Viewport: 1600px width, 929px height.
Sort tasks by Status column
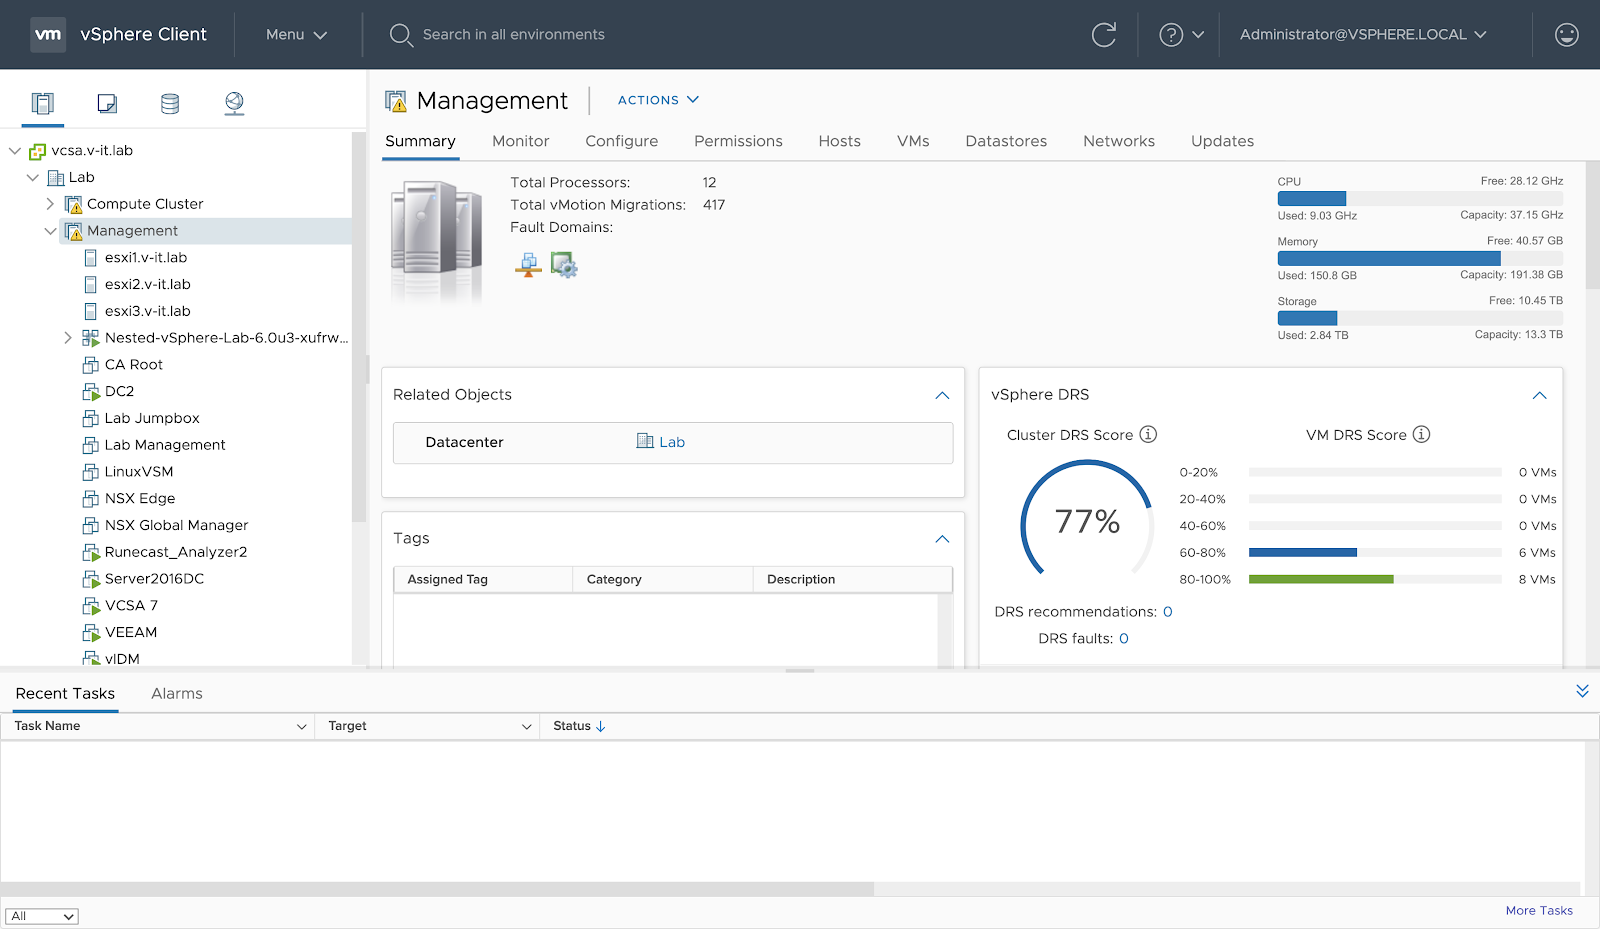(579, 726)
